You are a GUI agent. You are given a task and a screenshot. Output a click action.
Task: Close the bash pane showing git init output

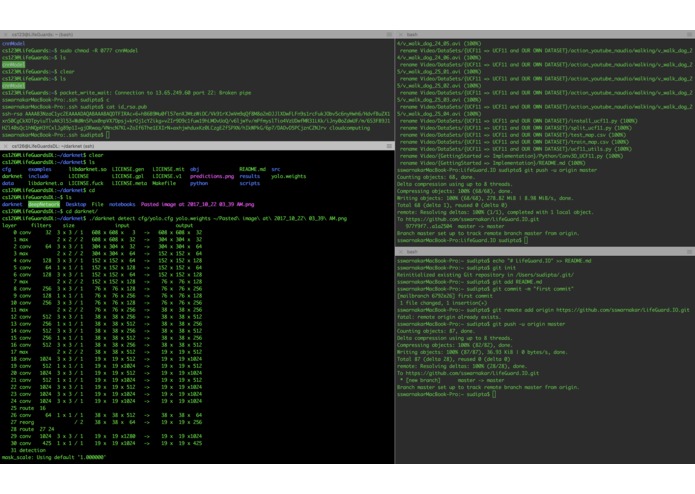click(400, 252)
